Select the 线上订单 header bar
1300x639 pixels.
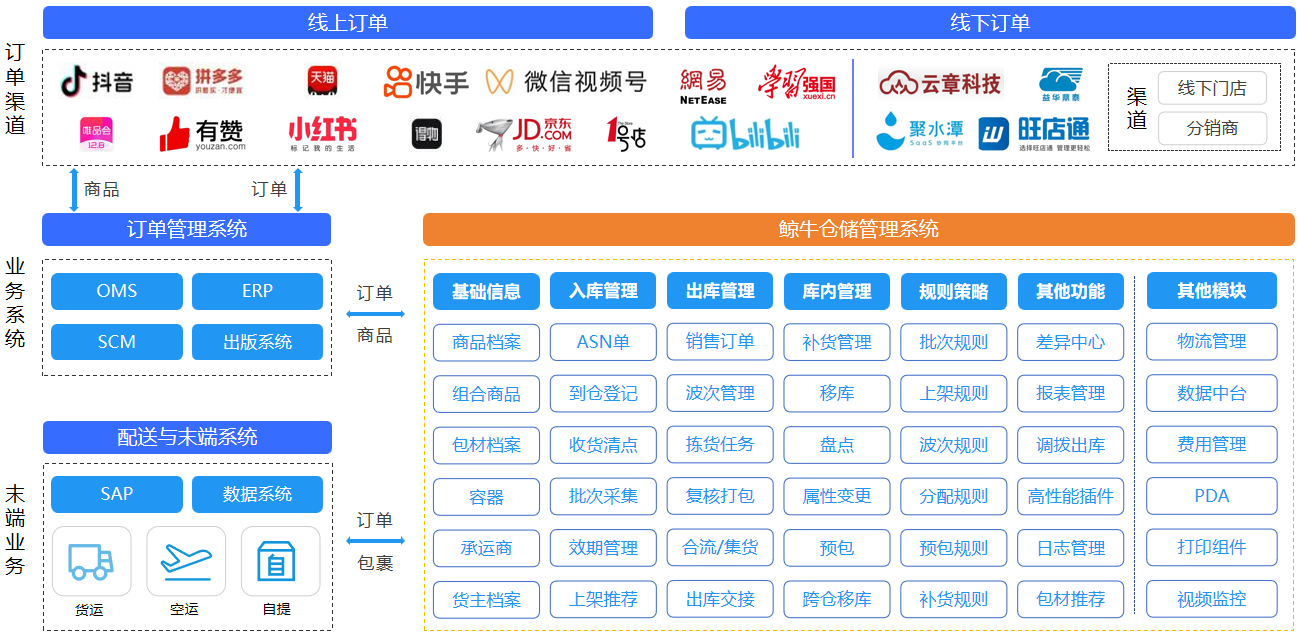click(347, 22)
